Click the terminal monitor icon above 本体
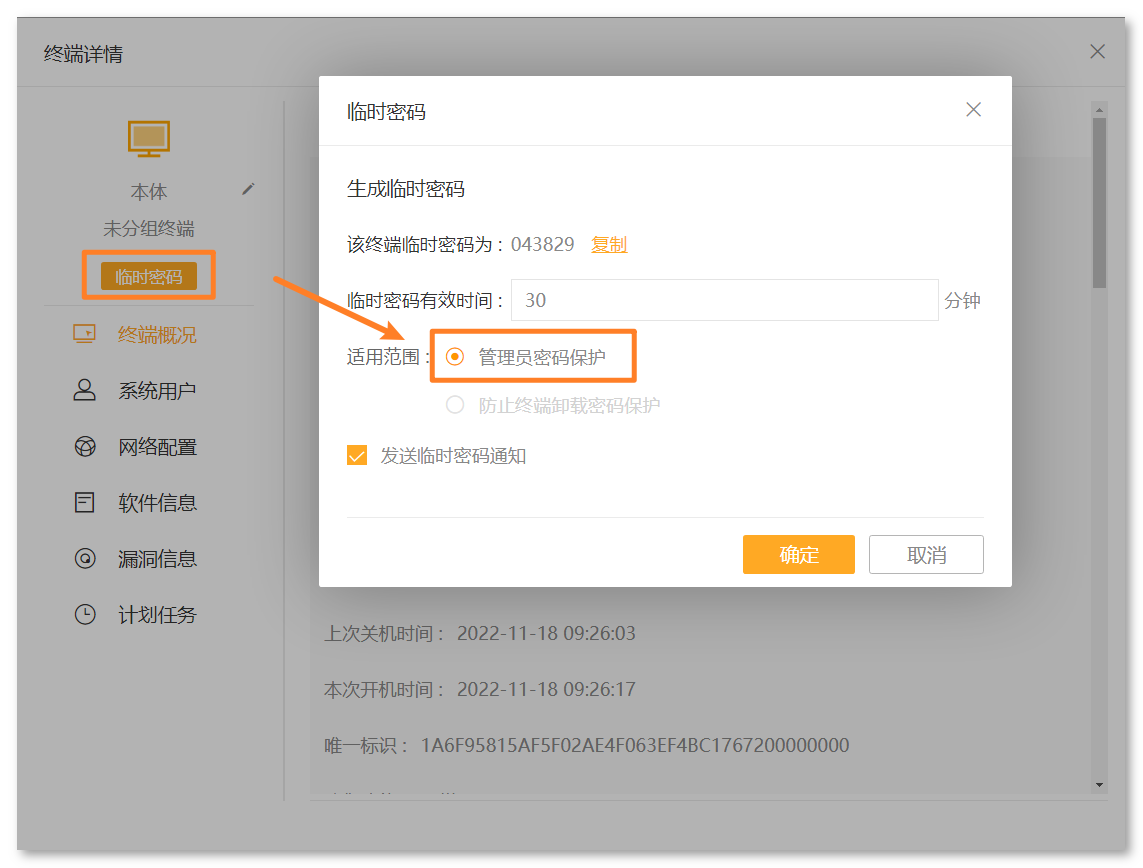The width and height of the screenshot is (1143, 868). coord(149,139)
